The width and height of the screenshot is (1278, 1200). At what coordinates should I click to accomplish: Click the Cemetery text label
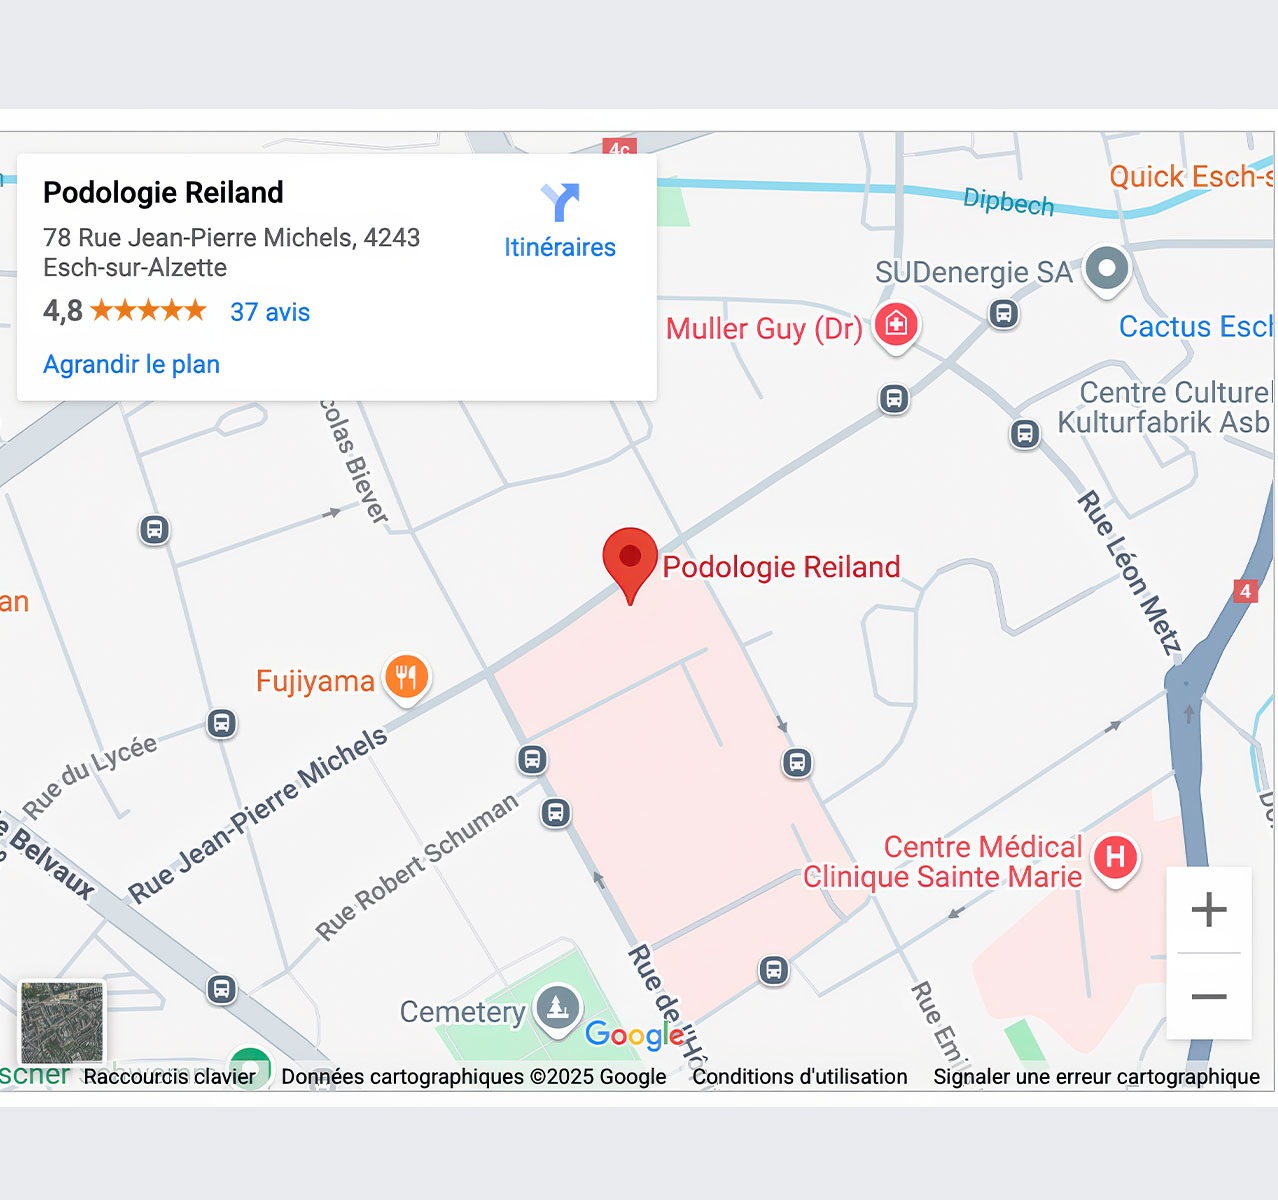point(462,1012)
